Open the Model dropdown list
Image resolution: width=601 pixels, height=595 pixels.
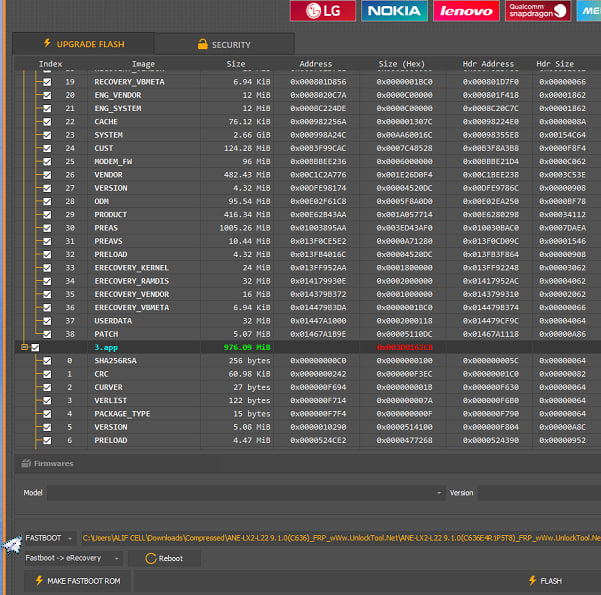[x=439, y=493]
